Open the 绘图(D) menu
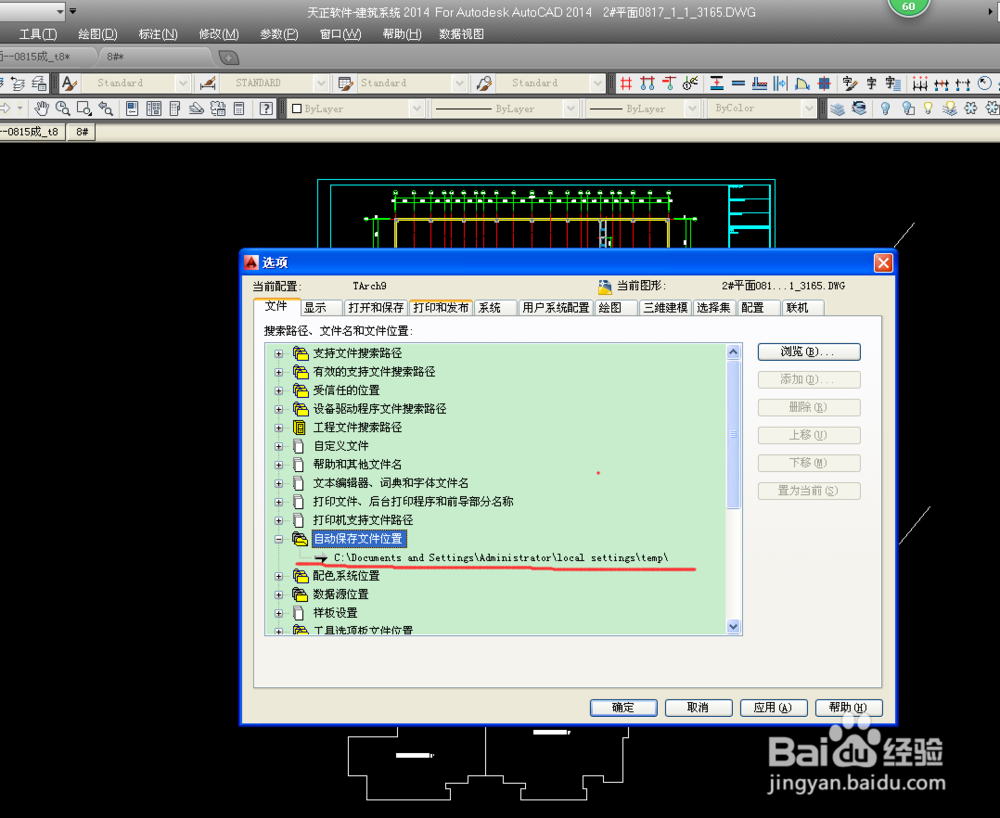 [98, 34]
